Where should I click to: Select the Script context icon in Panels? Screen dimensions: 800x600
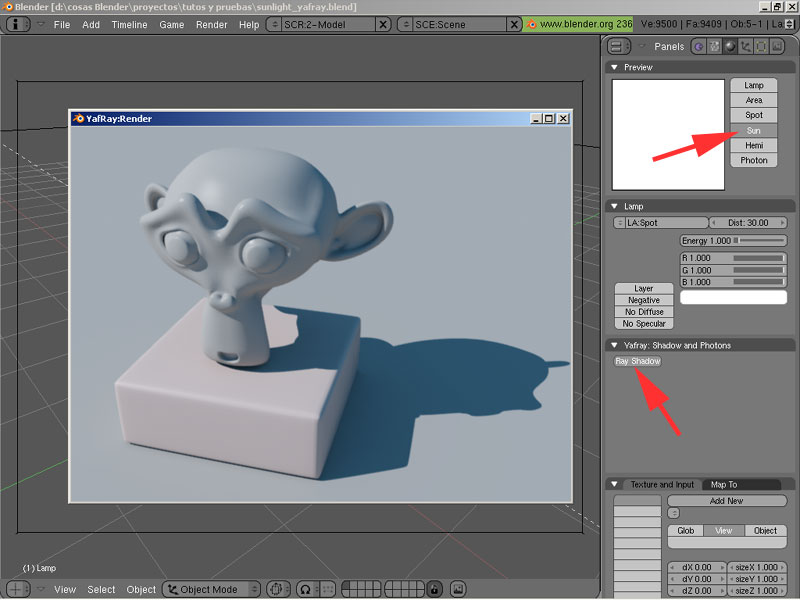click(x=714, y=46)
